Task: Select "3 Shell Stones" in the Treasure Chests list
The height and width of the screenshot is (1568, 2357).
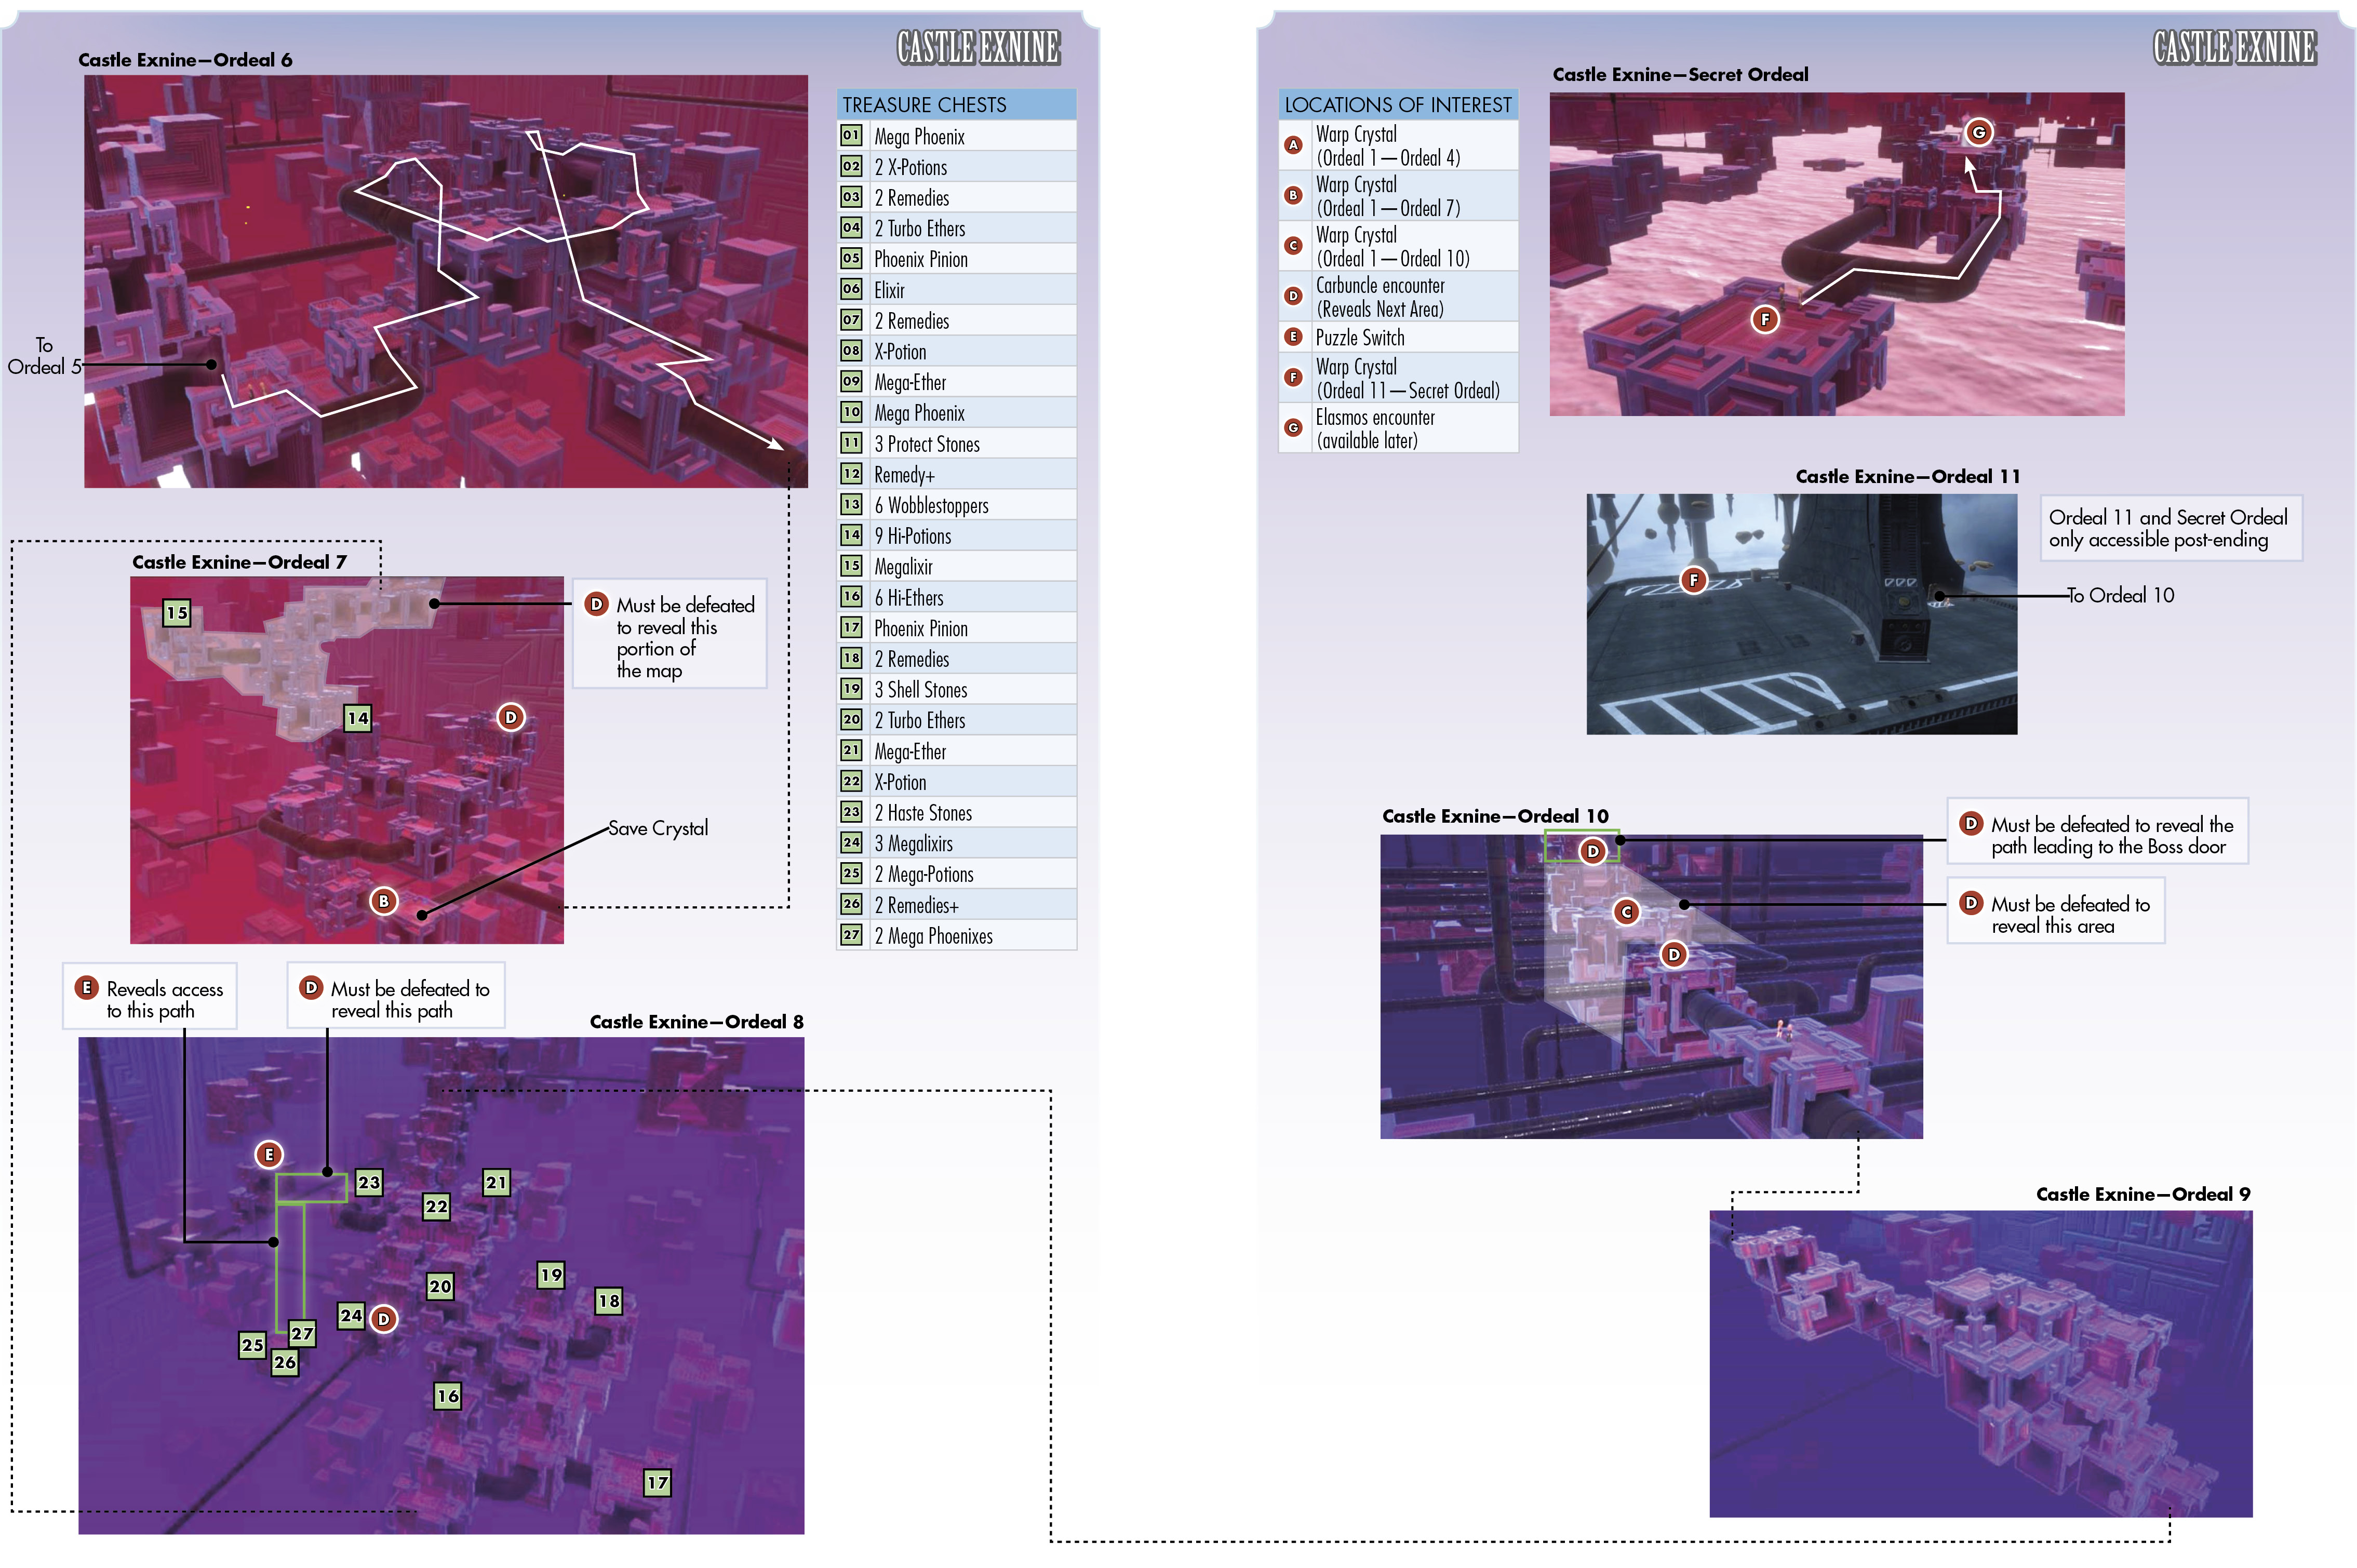Action: point(957,690)
